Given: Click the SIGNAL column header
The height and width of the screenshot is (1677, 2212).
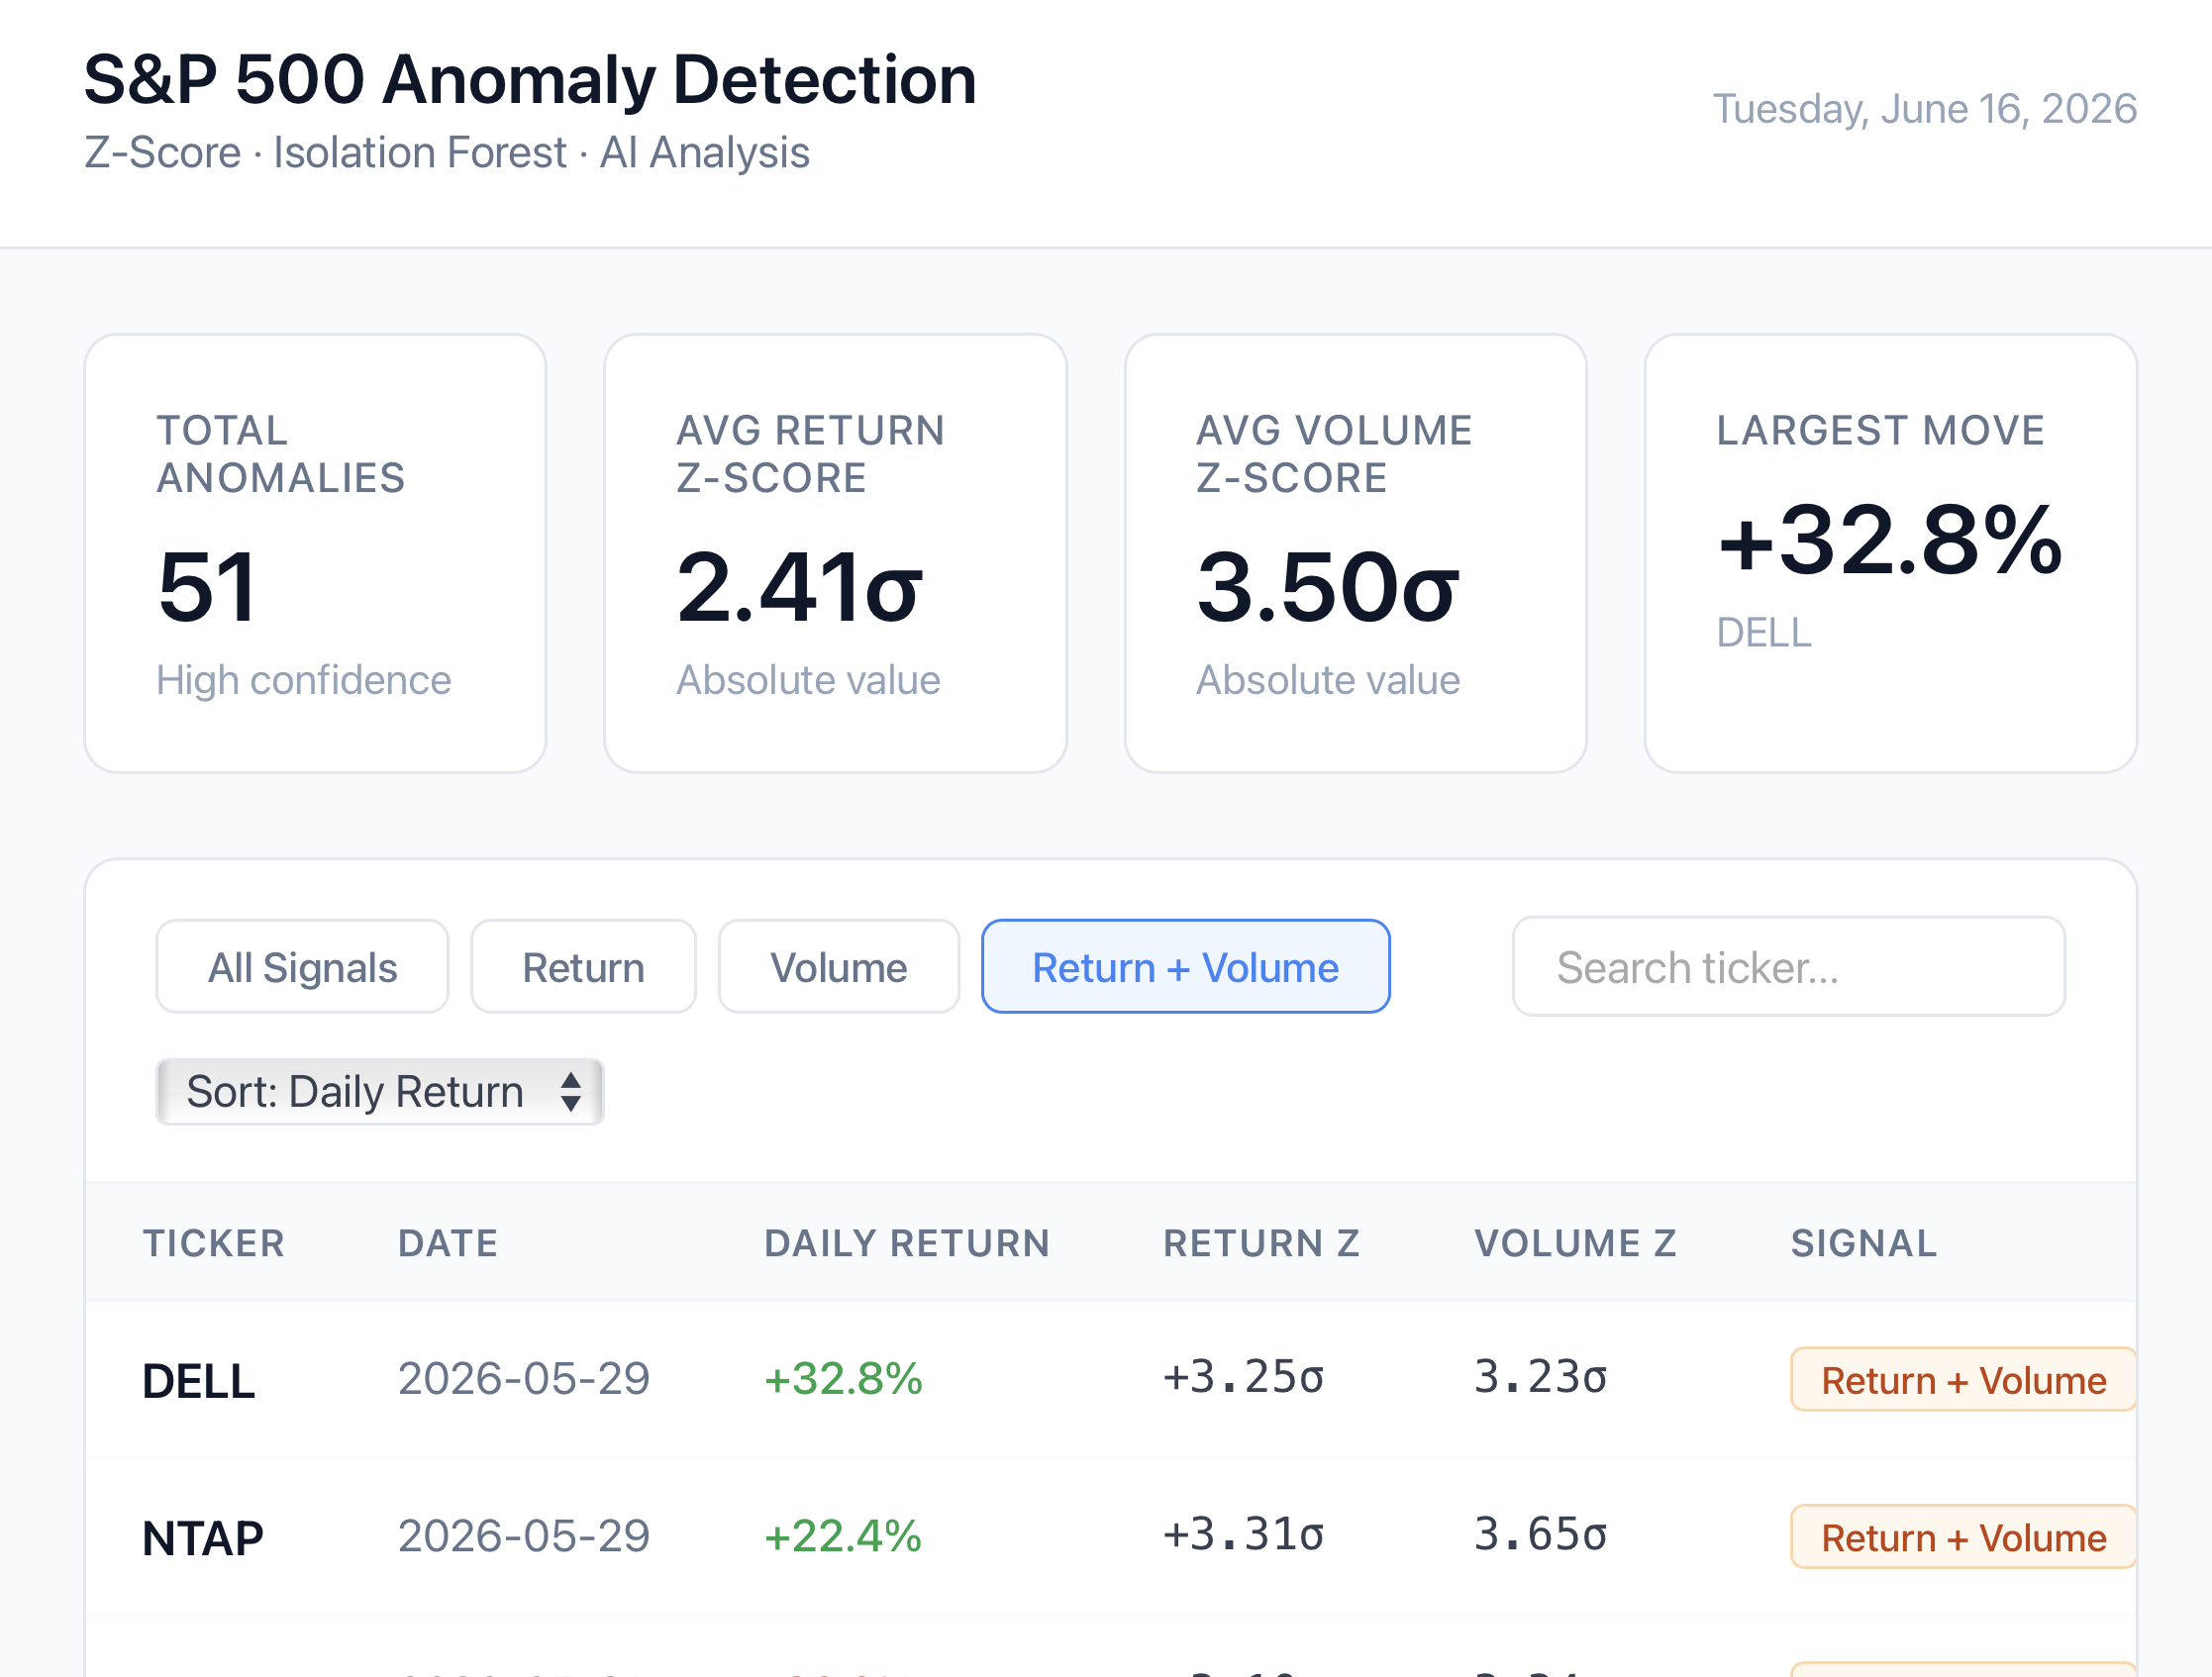Looking at the screenshot, I should 1864,1243.
